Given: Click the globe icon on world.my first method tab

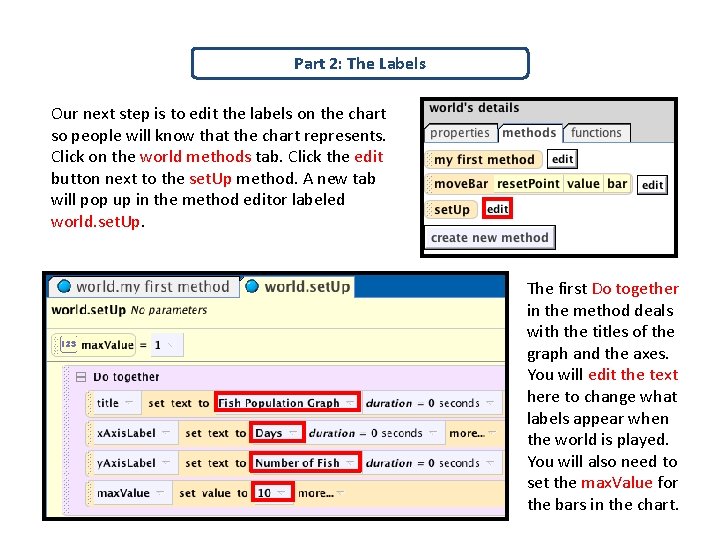Looking at the screenshot, I should point(64,287).
